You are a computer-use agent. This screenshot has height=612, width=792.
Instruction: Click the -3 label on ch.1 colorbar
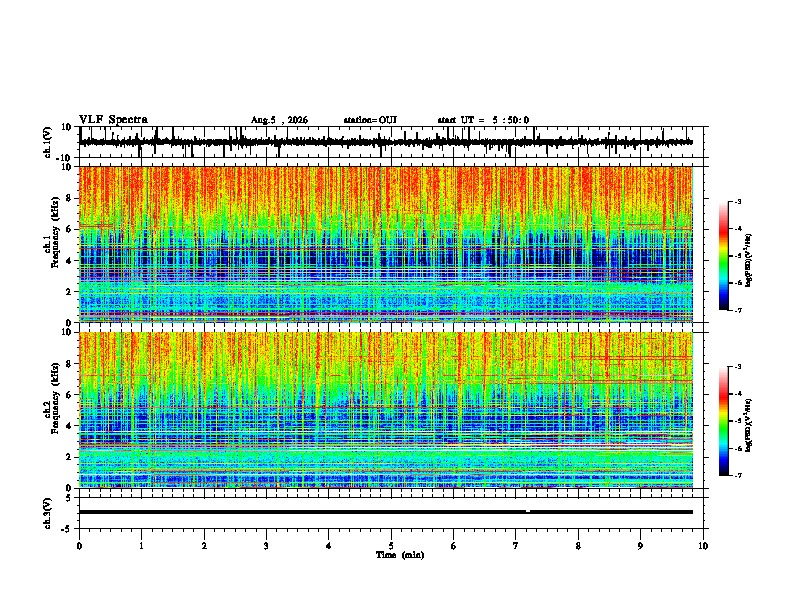737,201
